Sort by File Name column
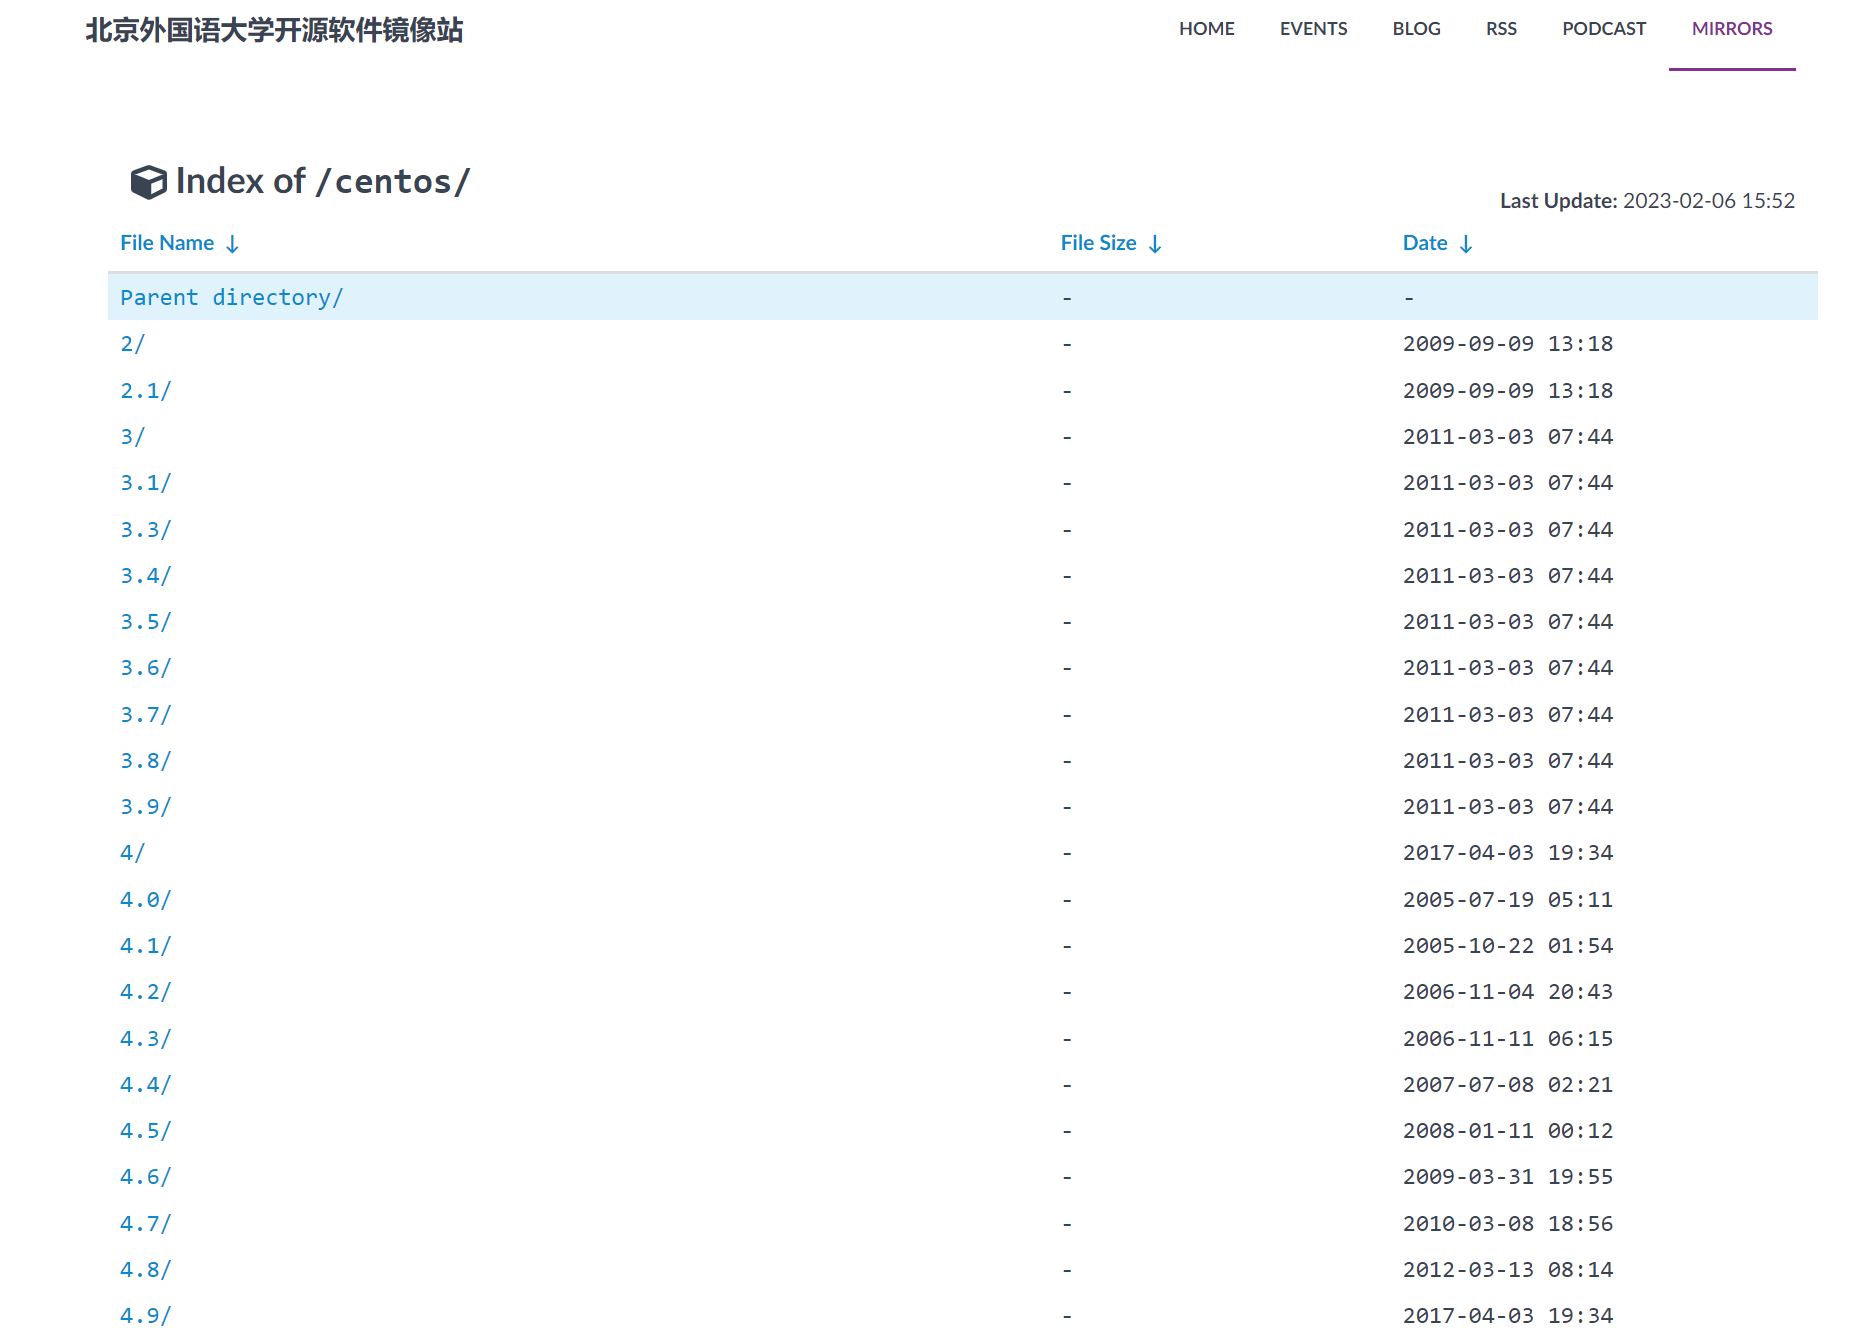This screenshot has width=1855, height=1338. coord(167,243)
